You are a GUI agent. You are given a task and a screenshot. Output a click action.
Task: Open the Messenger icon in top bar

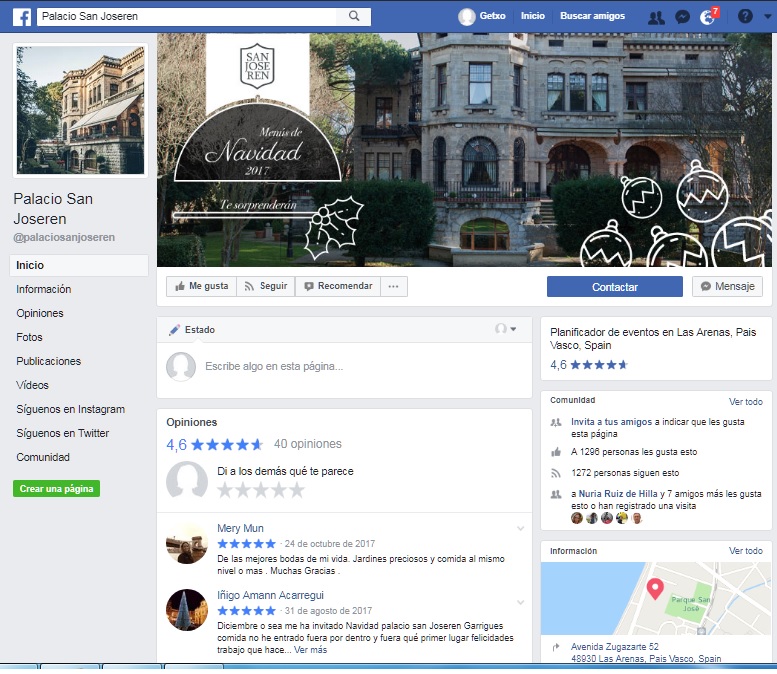point(682,17)
